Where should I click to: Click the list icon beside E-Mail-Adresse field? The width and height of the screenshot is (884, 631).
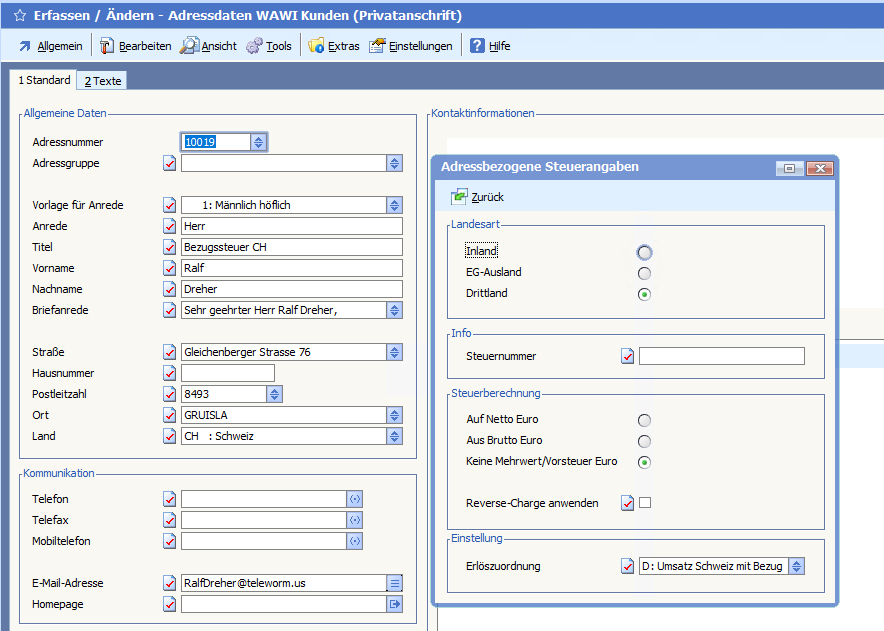coord(395,583)
